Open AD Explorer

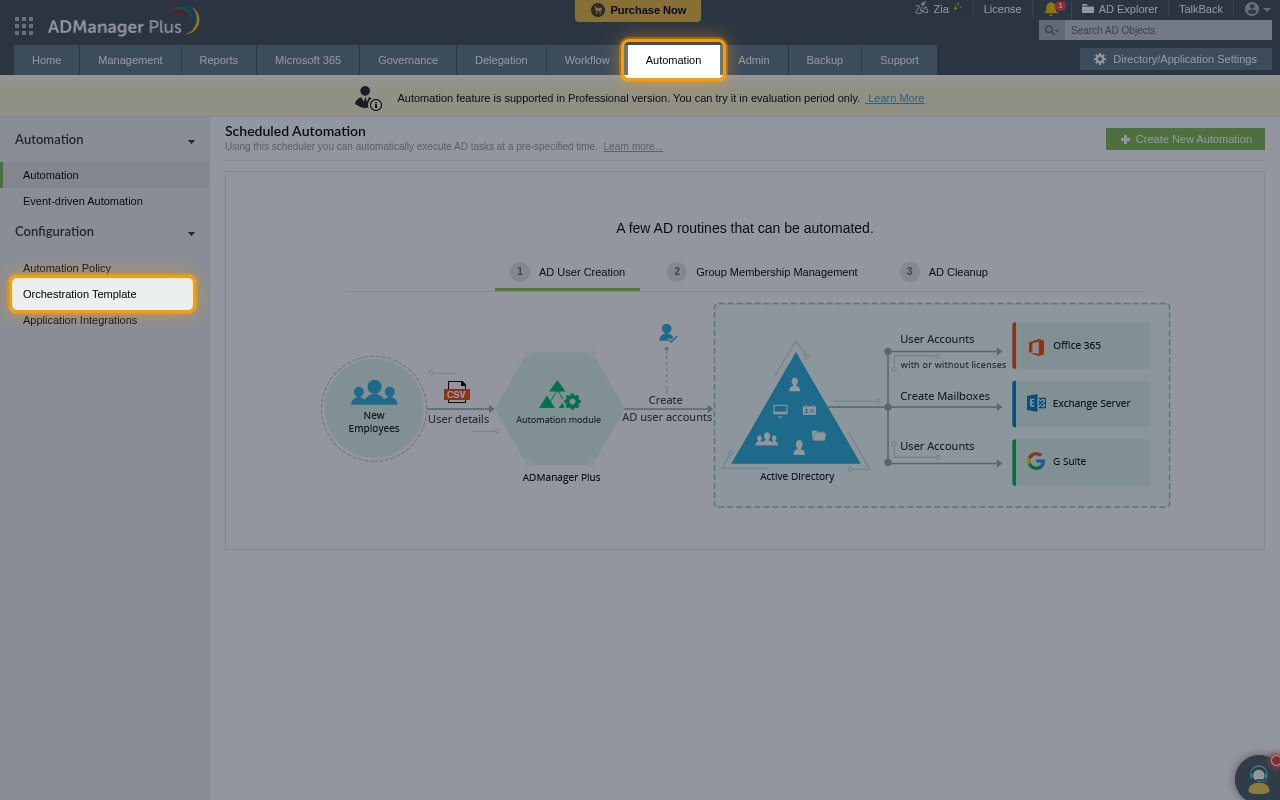pyautogui.click(x=1119, y=9)
